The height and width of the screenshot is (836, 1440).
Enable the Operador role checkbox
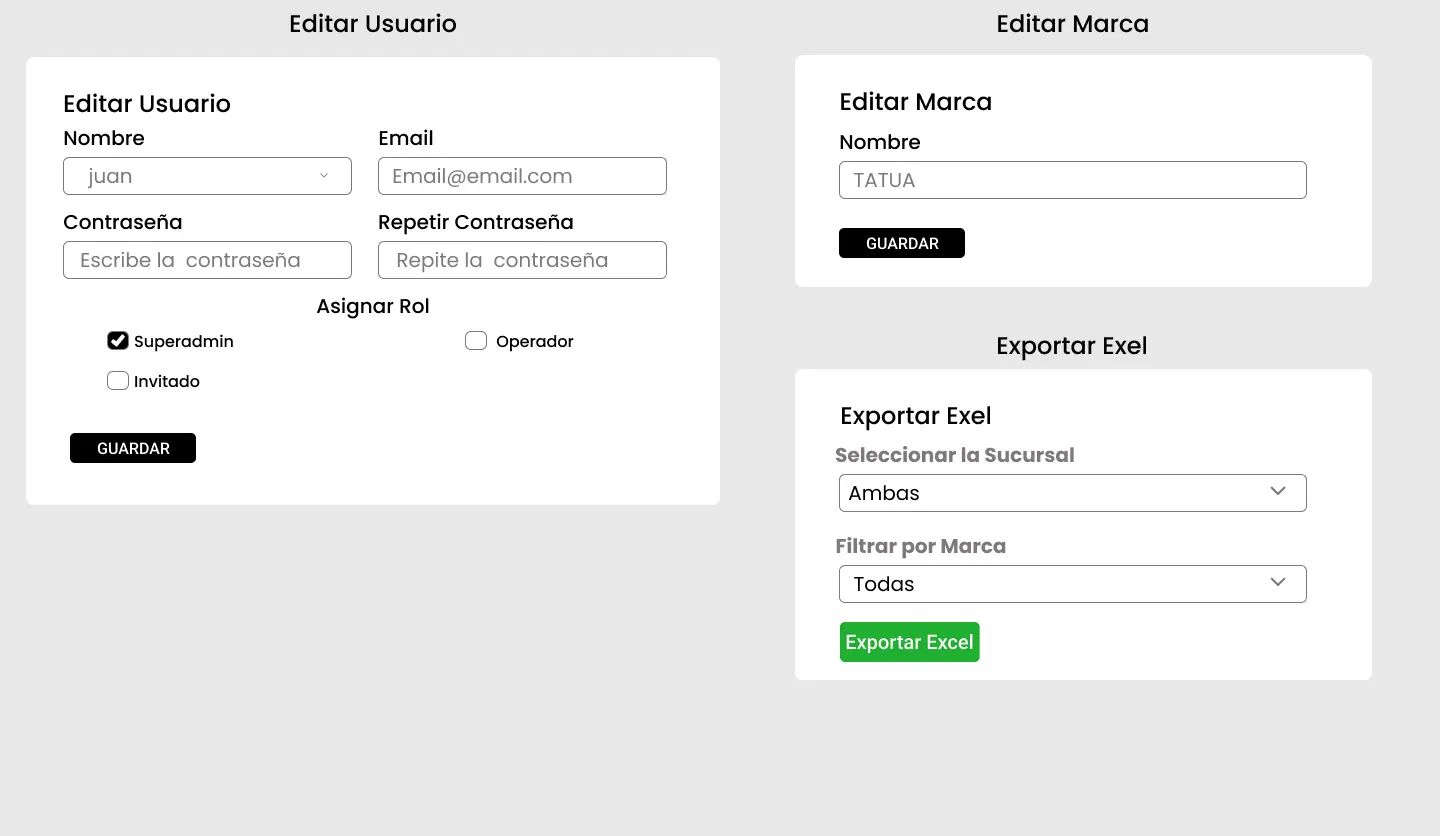476,341
